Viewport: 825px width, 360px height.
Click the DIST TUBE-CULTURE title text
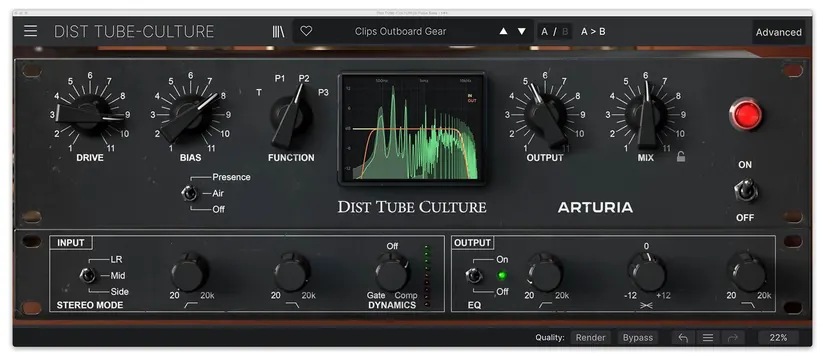[x=134, y=32]
